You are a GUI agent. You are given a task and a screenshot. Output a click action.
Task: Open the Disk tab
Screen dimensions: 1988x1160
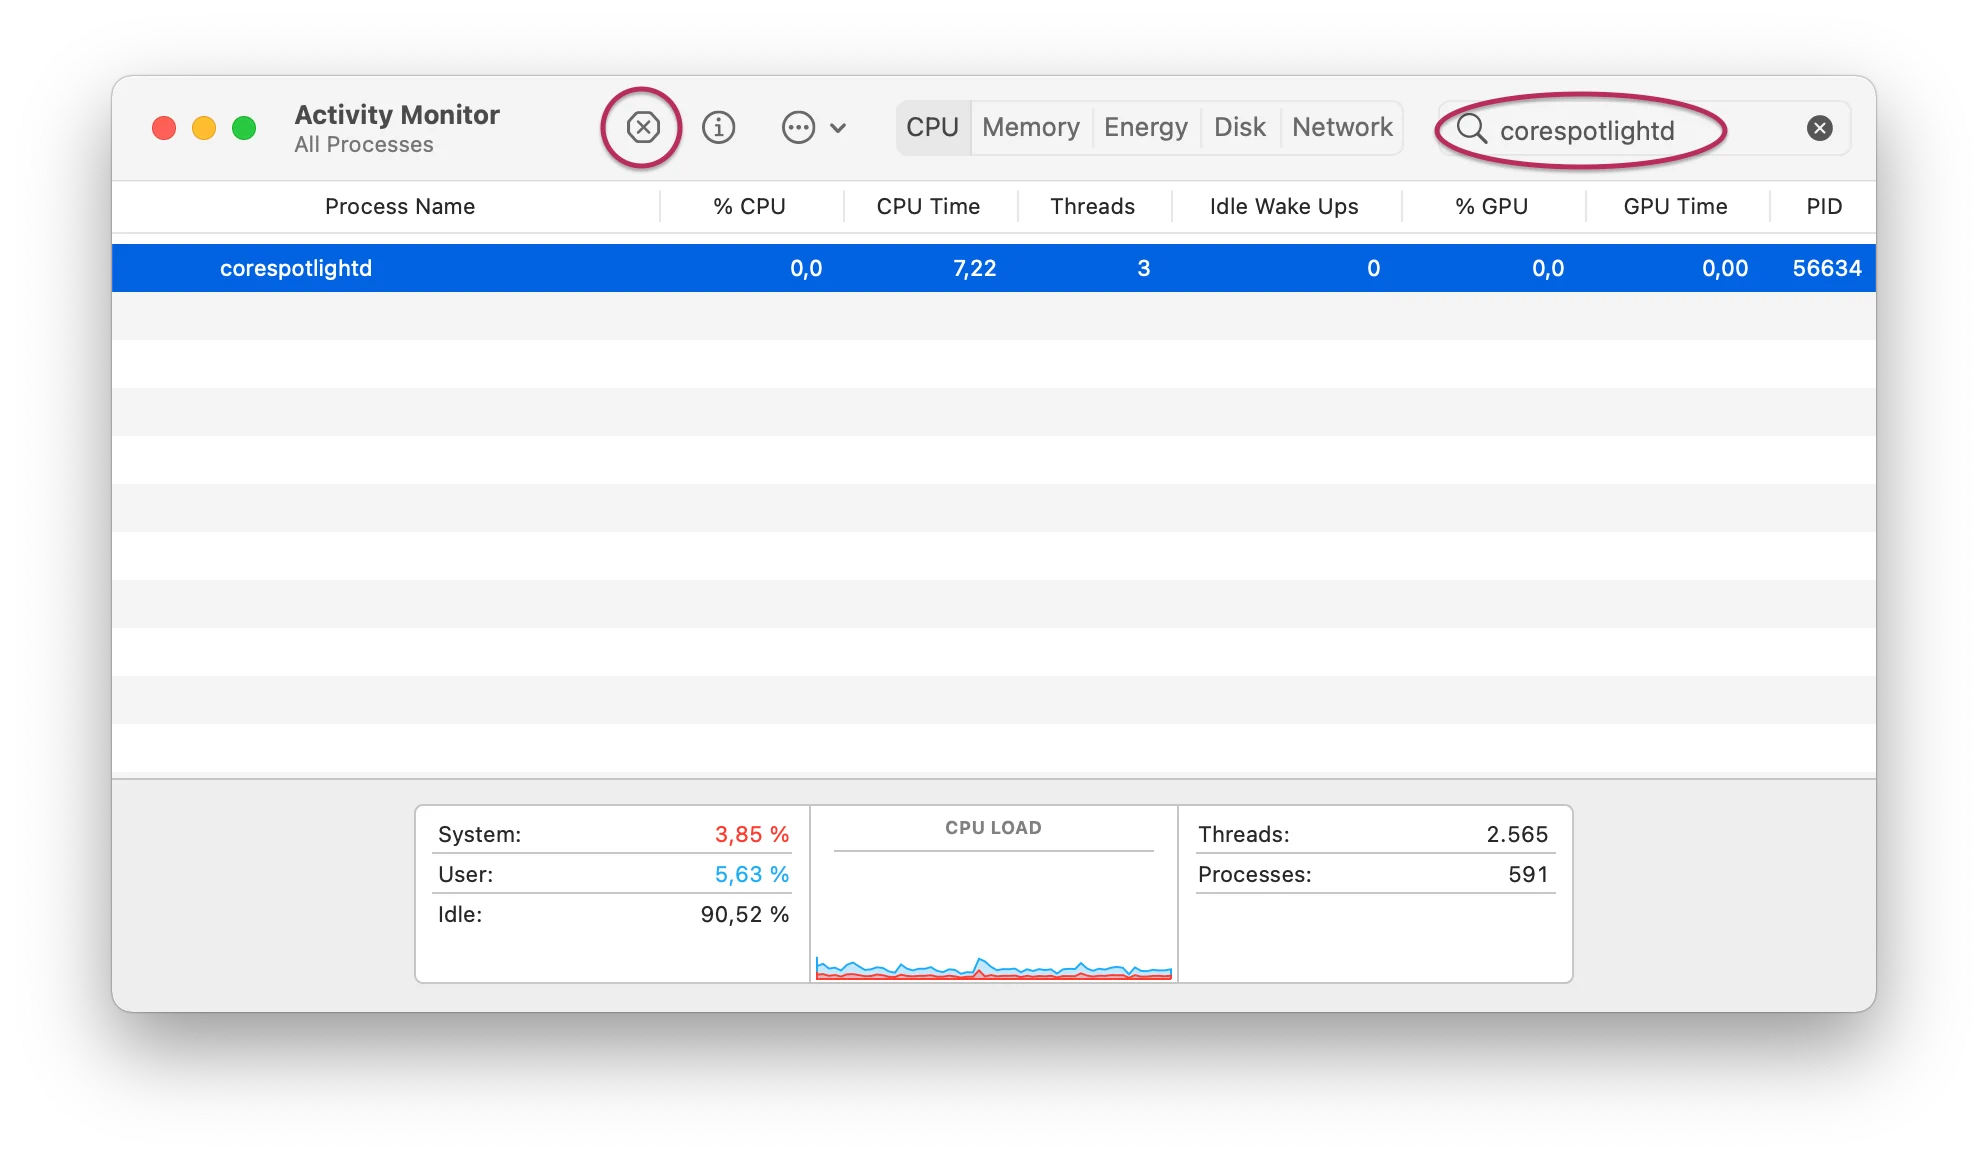click(x=1239, y=127)
